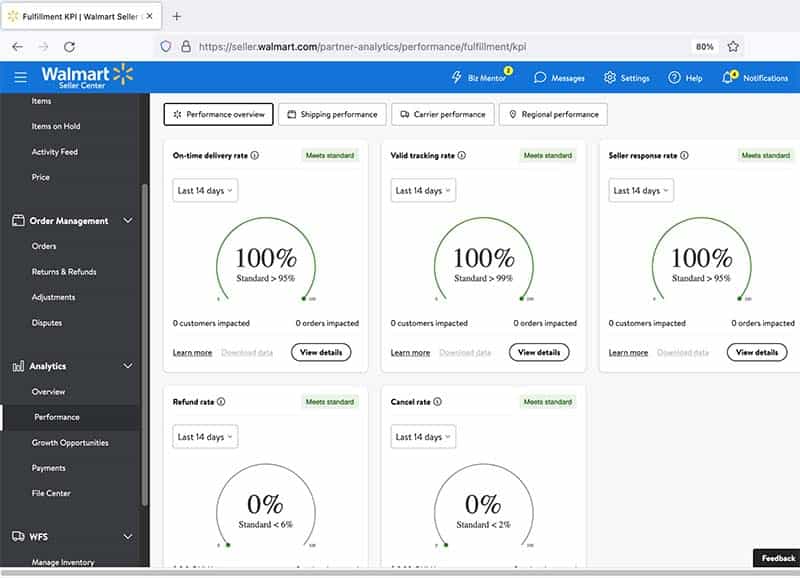Screen dimensions: 800x578
Task: Open Seller response rate period dropdown
Action: 641,190
